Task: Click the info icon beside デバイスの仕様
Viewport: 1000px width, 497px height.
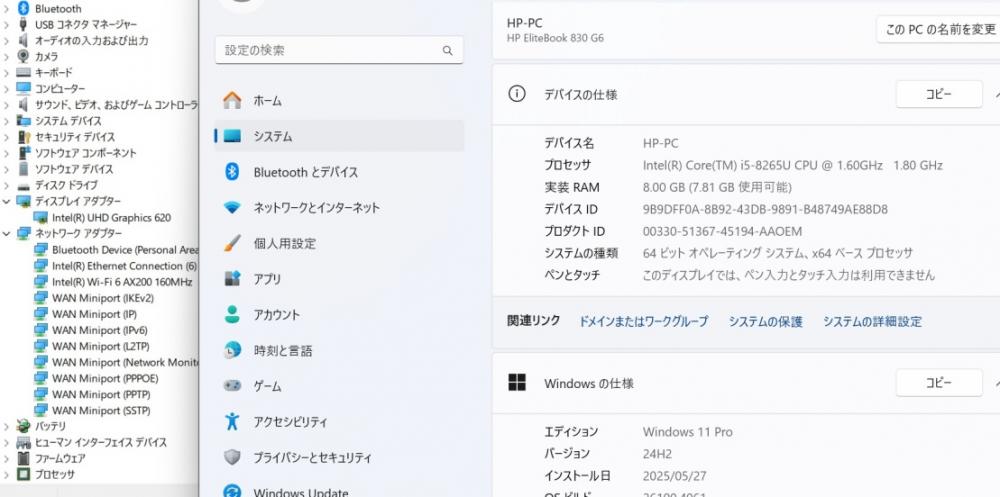Action: (x=517, y=94)
